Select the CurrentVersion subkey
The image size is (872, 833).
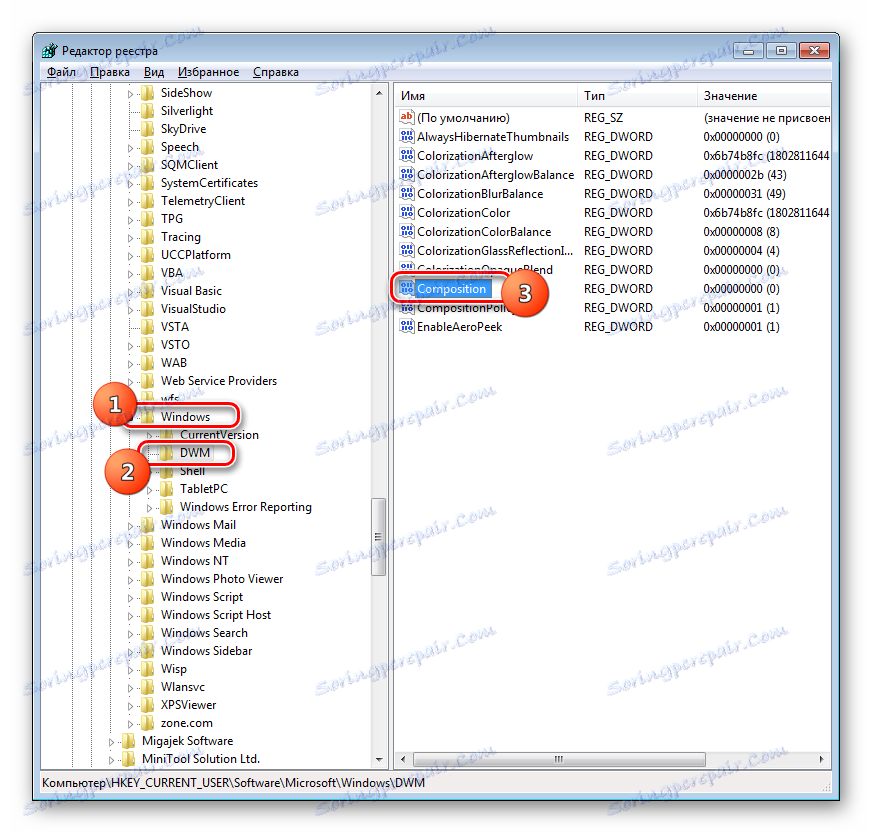click(219, 435)
